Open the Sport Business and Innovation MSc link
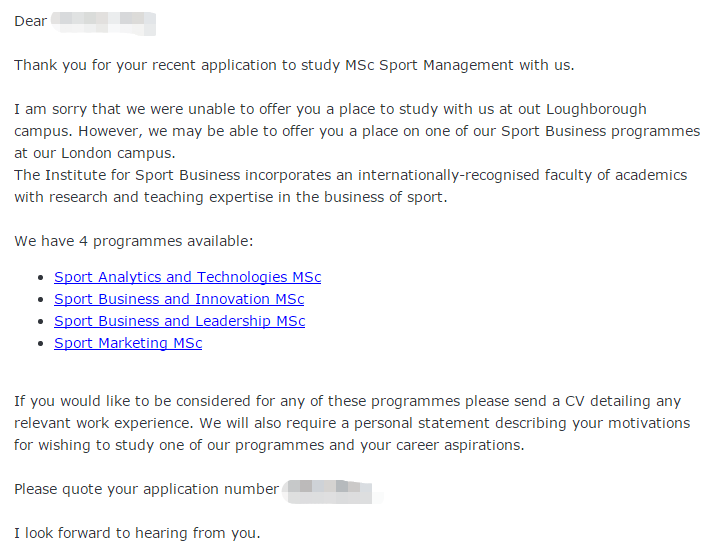The width and height of the screenshot is (707, 544). (x=179, y=299)
